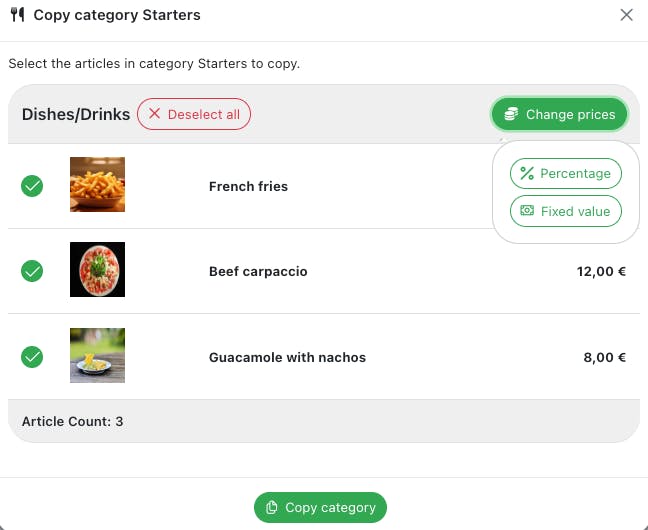The width and height of the screenshot is (648, 530).
Task: Confirm with the Copy category button
Action: (320, 507)
